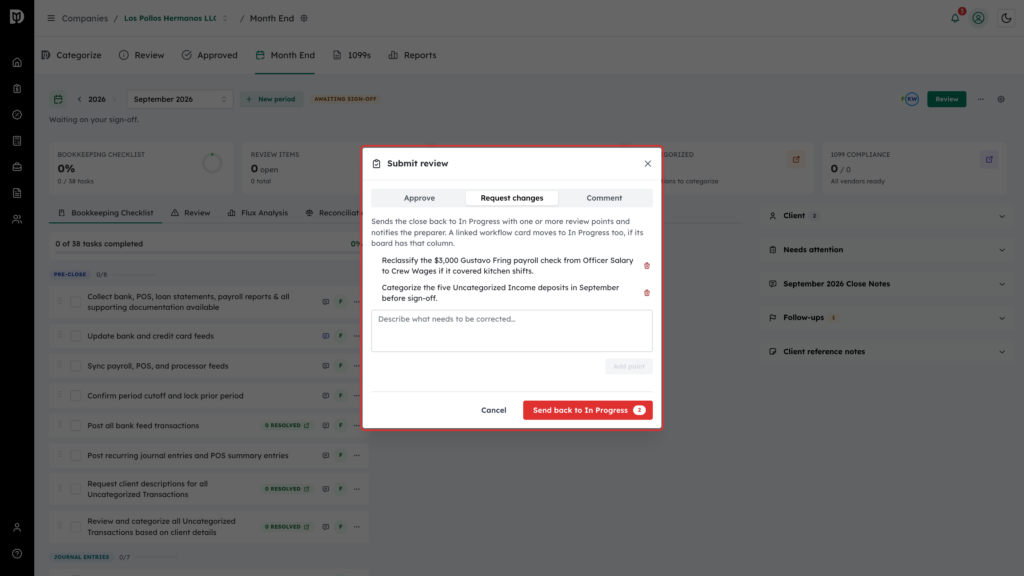Open the September 2026 period dropdown

[180, 99]
